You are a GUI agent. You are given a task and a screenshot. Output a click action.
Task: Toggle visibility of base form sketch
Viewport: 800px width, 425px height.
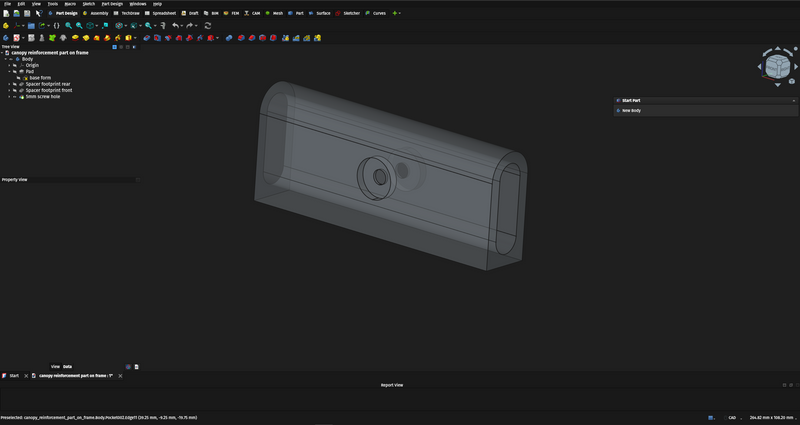(18, 78)
